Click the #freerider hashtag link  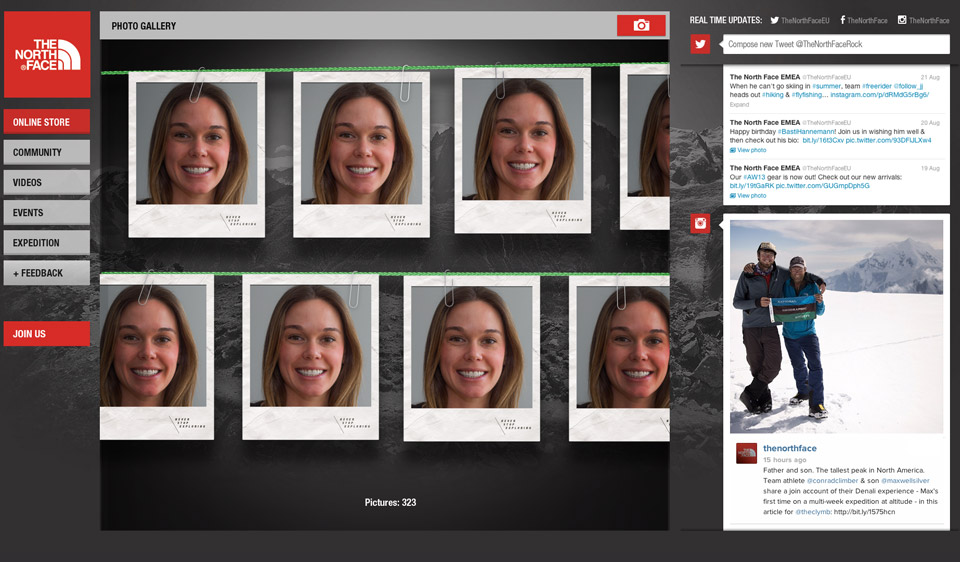[x=877, y=86]
